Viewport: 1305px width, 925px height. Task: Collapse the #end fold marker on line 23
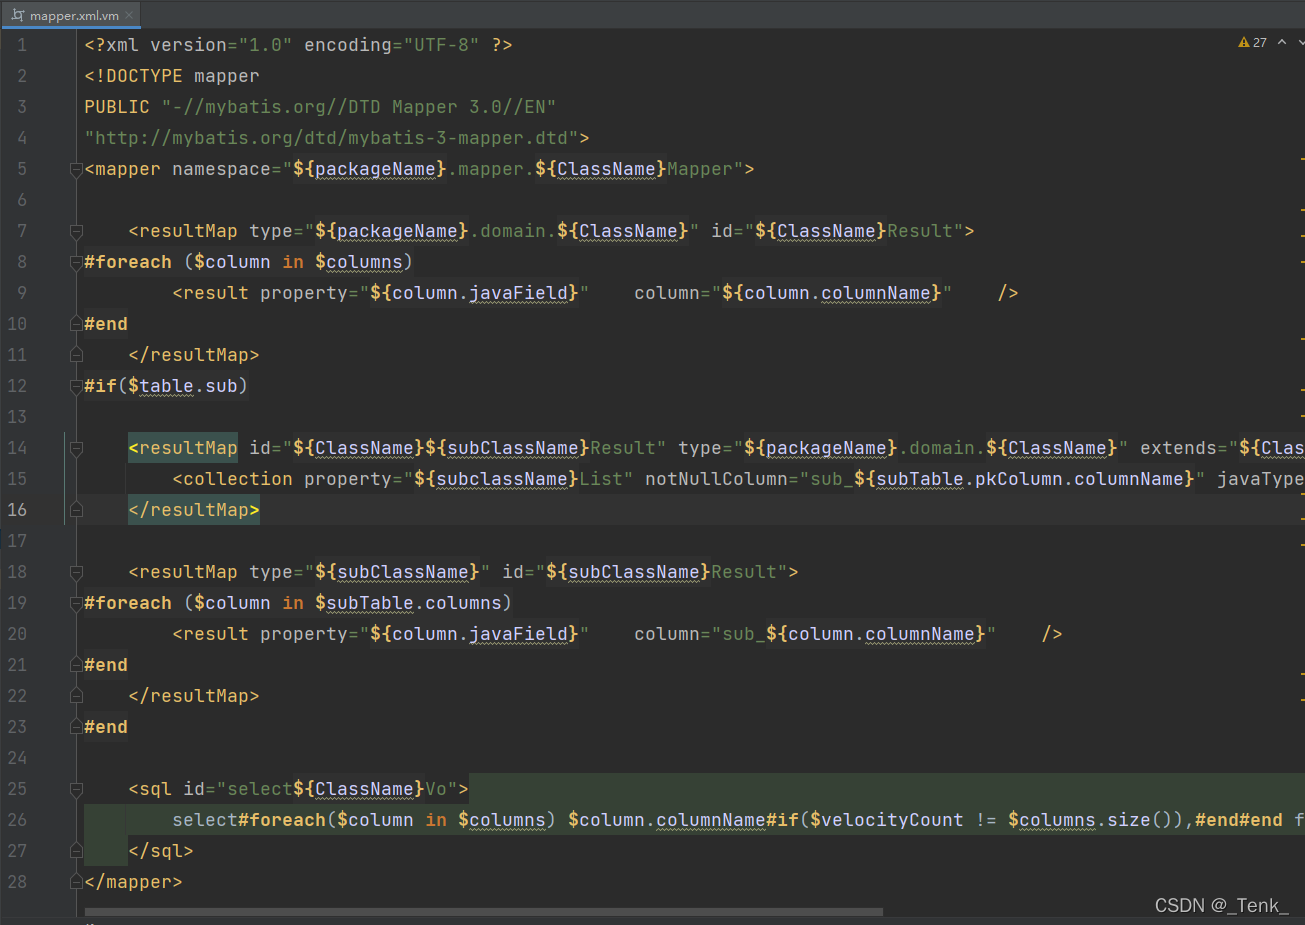pos(76,727)
